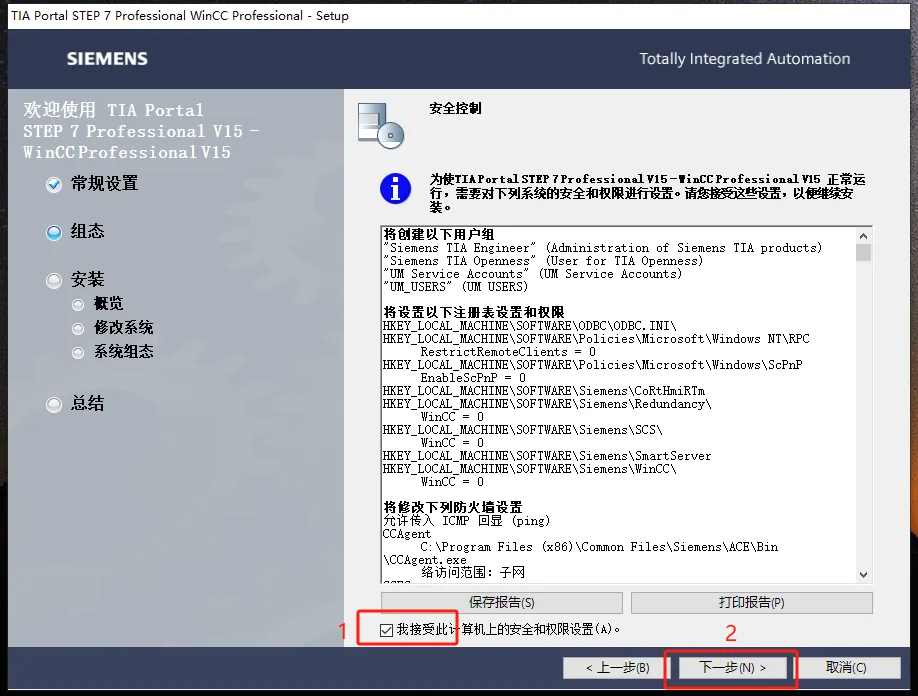The image size is (918, 696).
Task: Click the 常规设置 step label
Action: (x=104, y=184)
